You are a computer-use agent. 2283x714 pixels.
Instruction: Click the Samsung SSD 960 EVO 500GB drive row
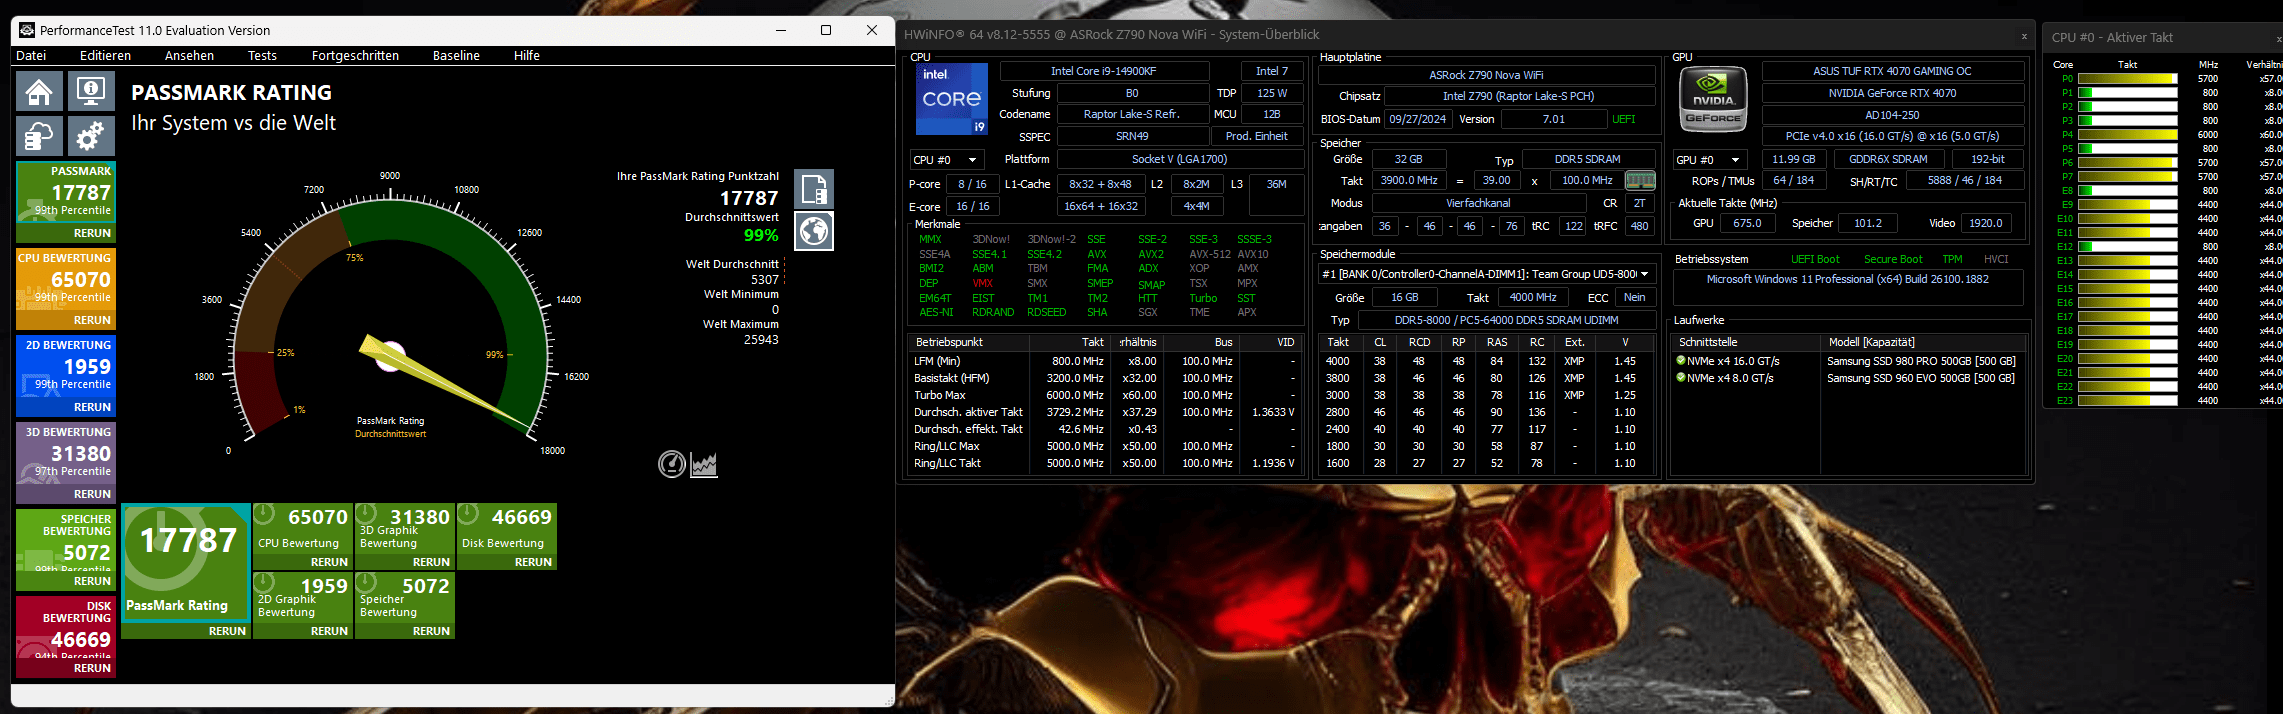pyautogui.click(x=1848, y=378)
